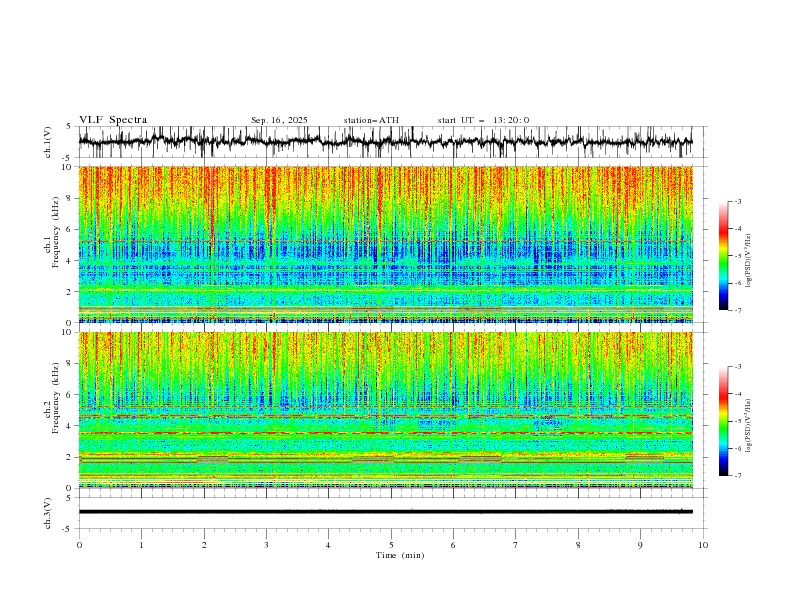Click the ch.2 'log(PSD)(V²/Hz)' colorbar label
This screenshot has height=612, width=792.
pyautogui.click(x=749, y=426)
